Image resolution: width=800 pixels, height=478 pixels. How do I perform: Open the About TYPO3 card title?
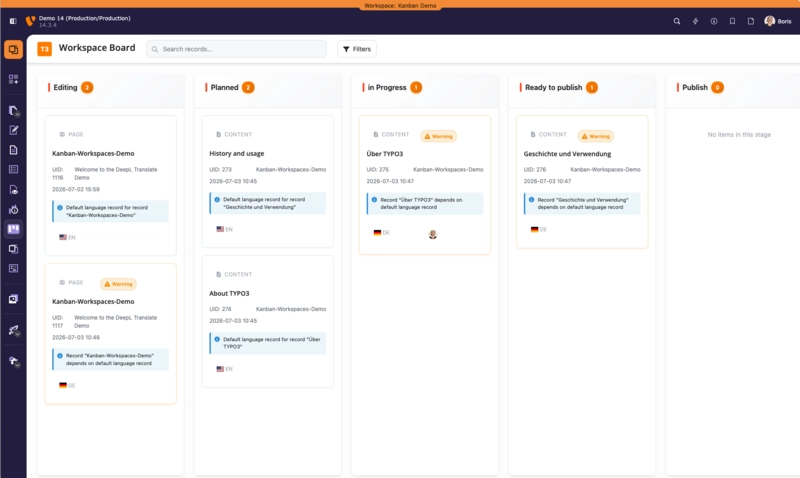click(229, 293)
